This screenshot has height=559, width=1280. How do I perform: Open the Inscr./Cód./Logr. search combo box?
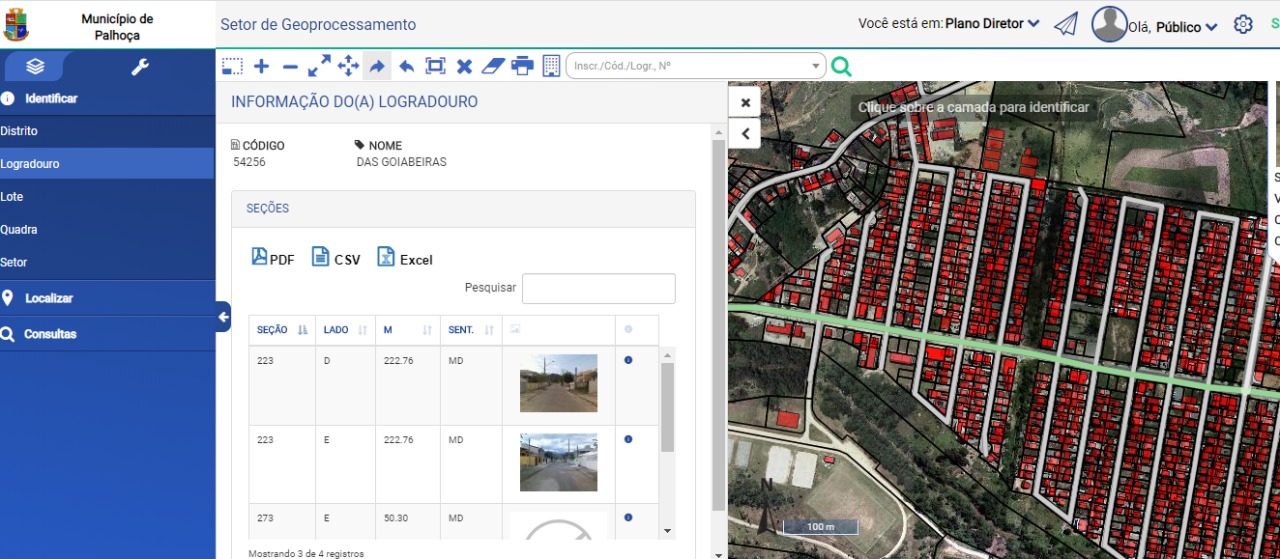696,66
